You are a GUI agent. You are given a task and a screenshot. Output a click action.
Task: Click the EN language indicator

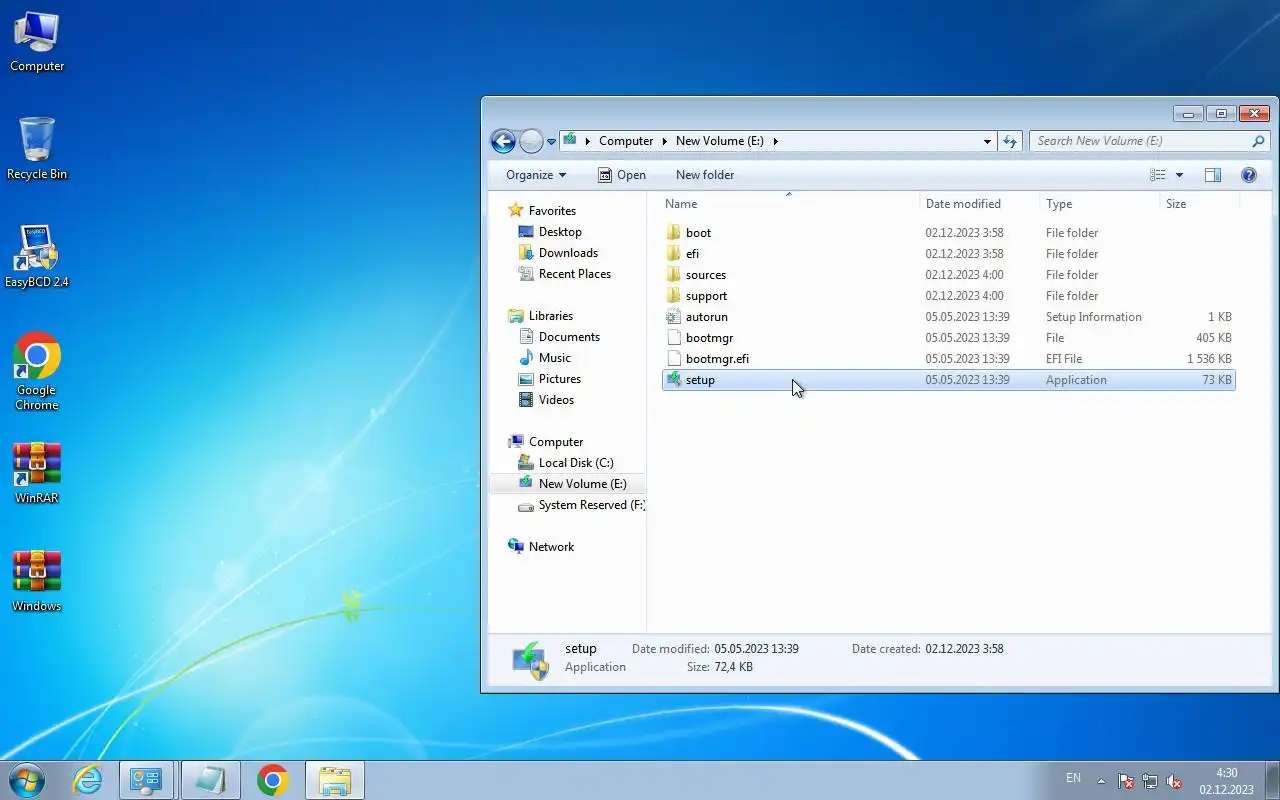(1073, 778)
